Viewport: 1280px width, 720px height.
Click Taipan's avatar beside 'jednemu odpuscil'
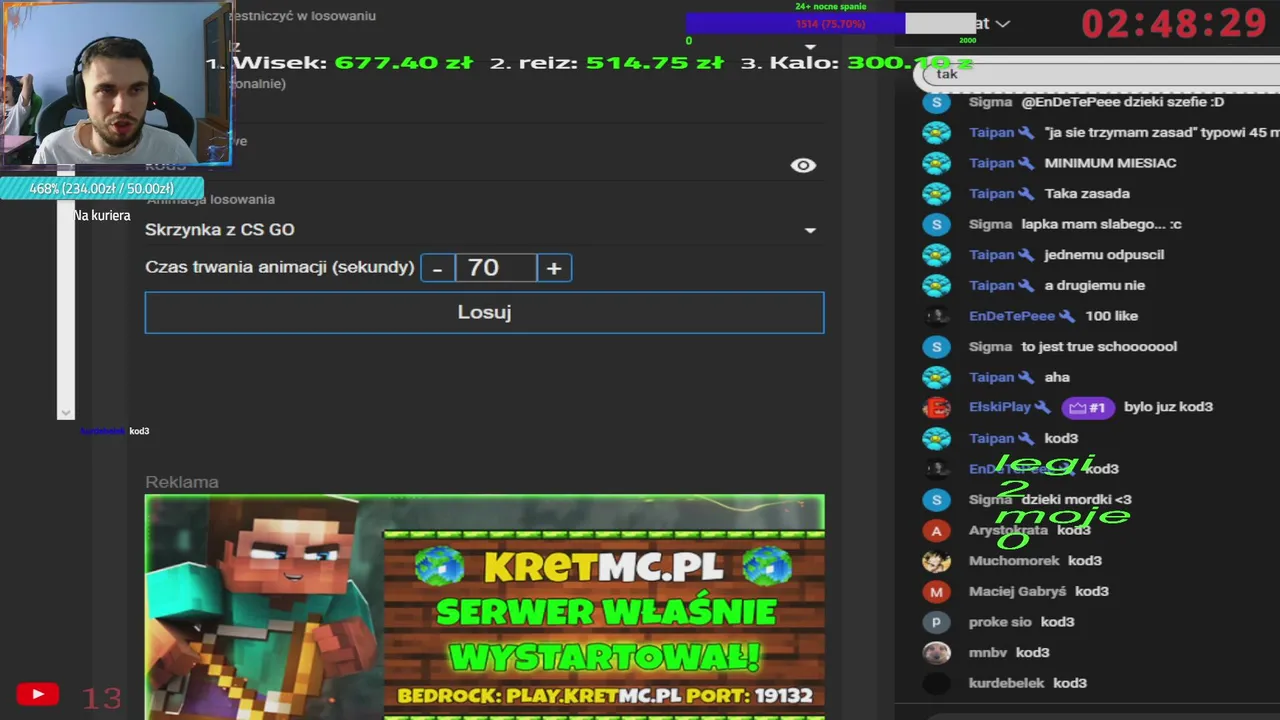pyautogui.click(x=936, y=255)
